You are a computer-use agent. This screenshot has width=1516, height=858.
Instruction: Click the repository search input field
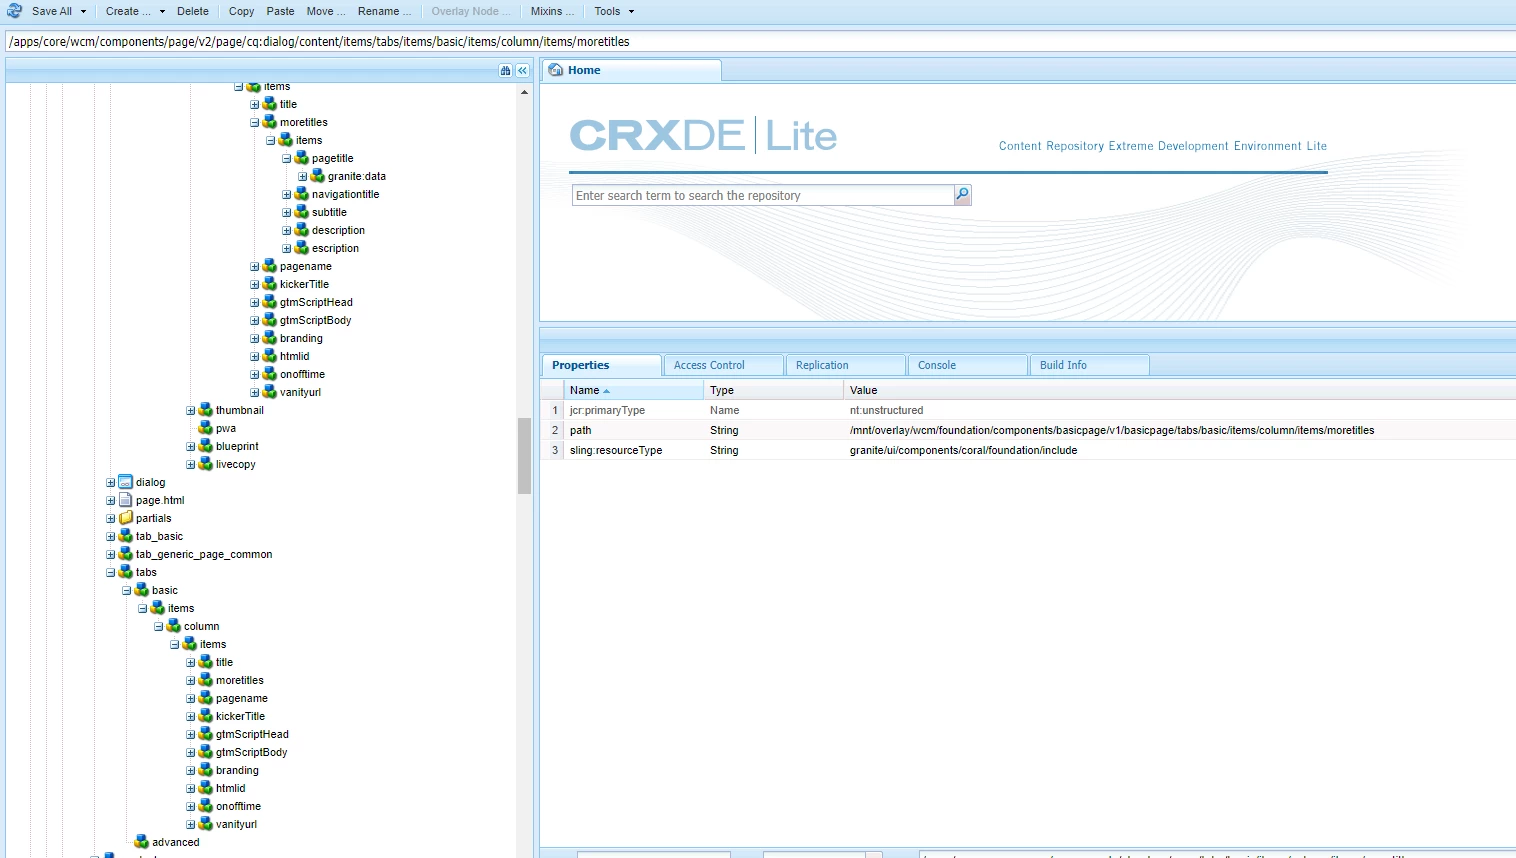coord(763,195)
